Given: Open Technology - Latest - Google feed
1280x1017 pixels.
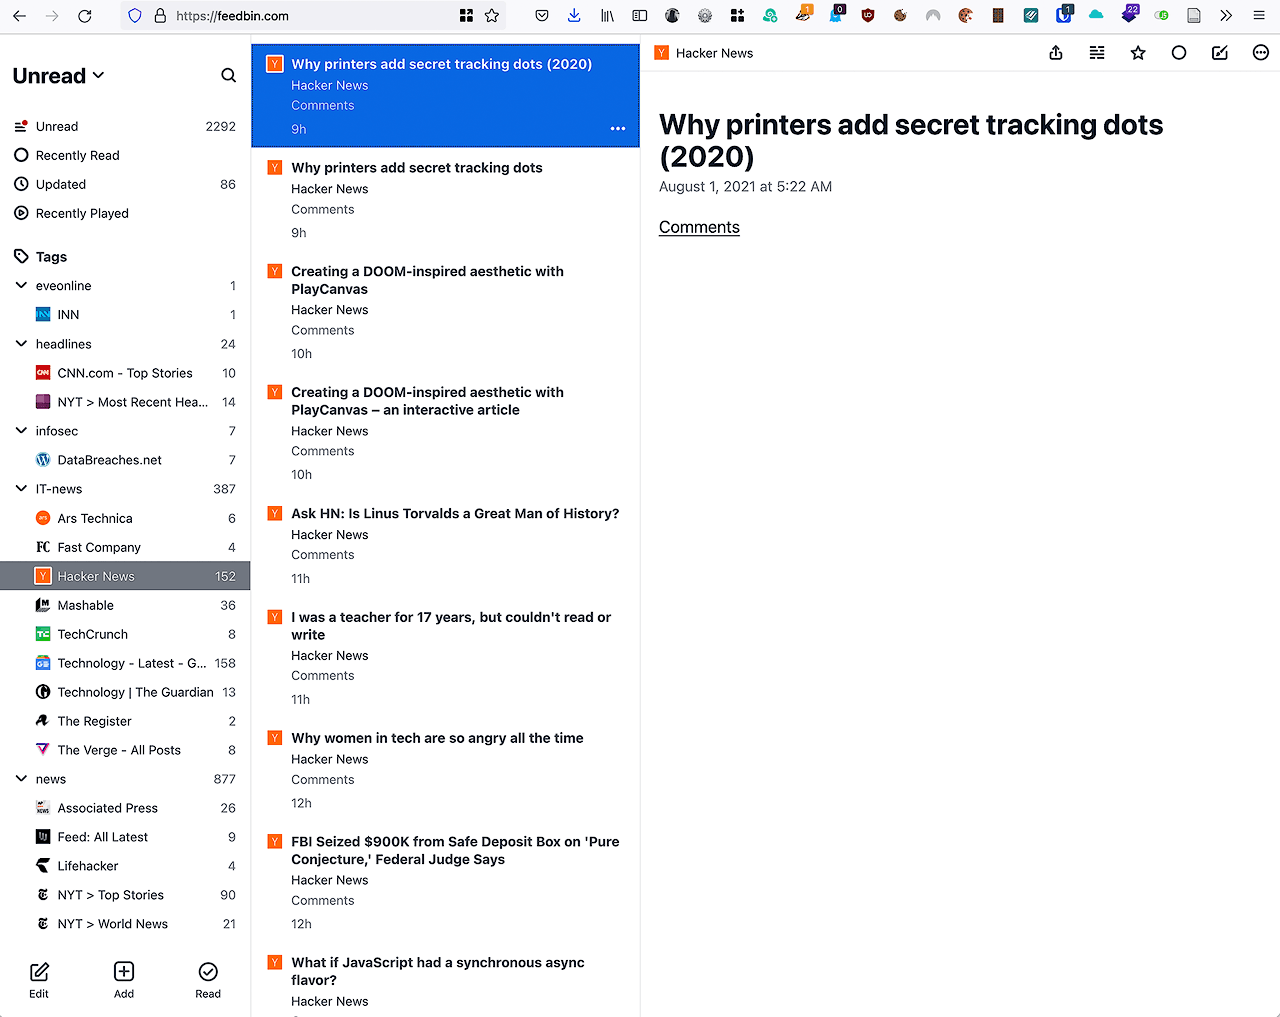Looking at the screenshot, I should [x=125, y=663].
